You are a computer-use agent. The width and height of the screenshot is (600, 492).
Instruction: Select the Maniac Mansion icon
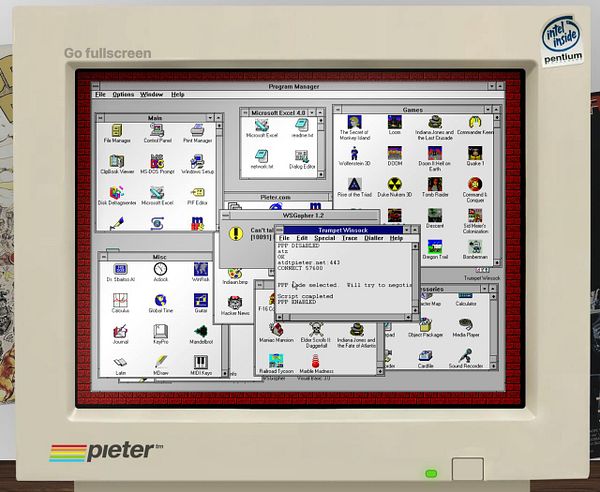coord(276,330)
